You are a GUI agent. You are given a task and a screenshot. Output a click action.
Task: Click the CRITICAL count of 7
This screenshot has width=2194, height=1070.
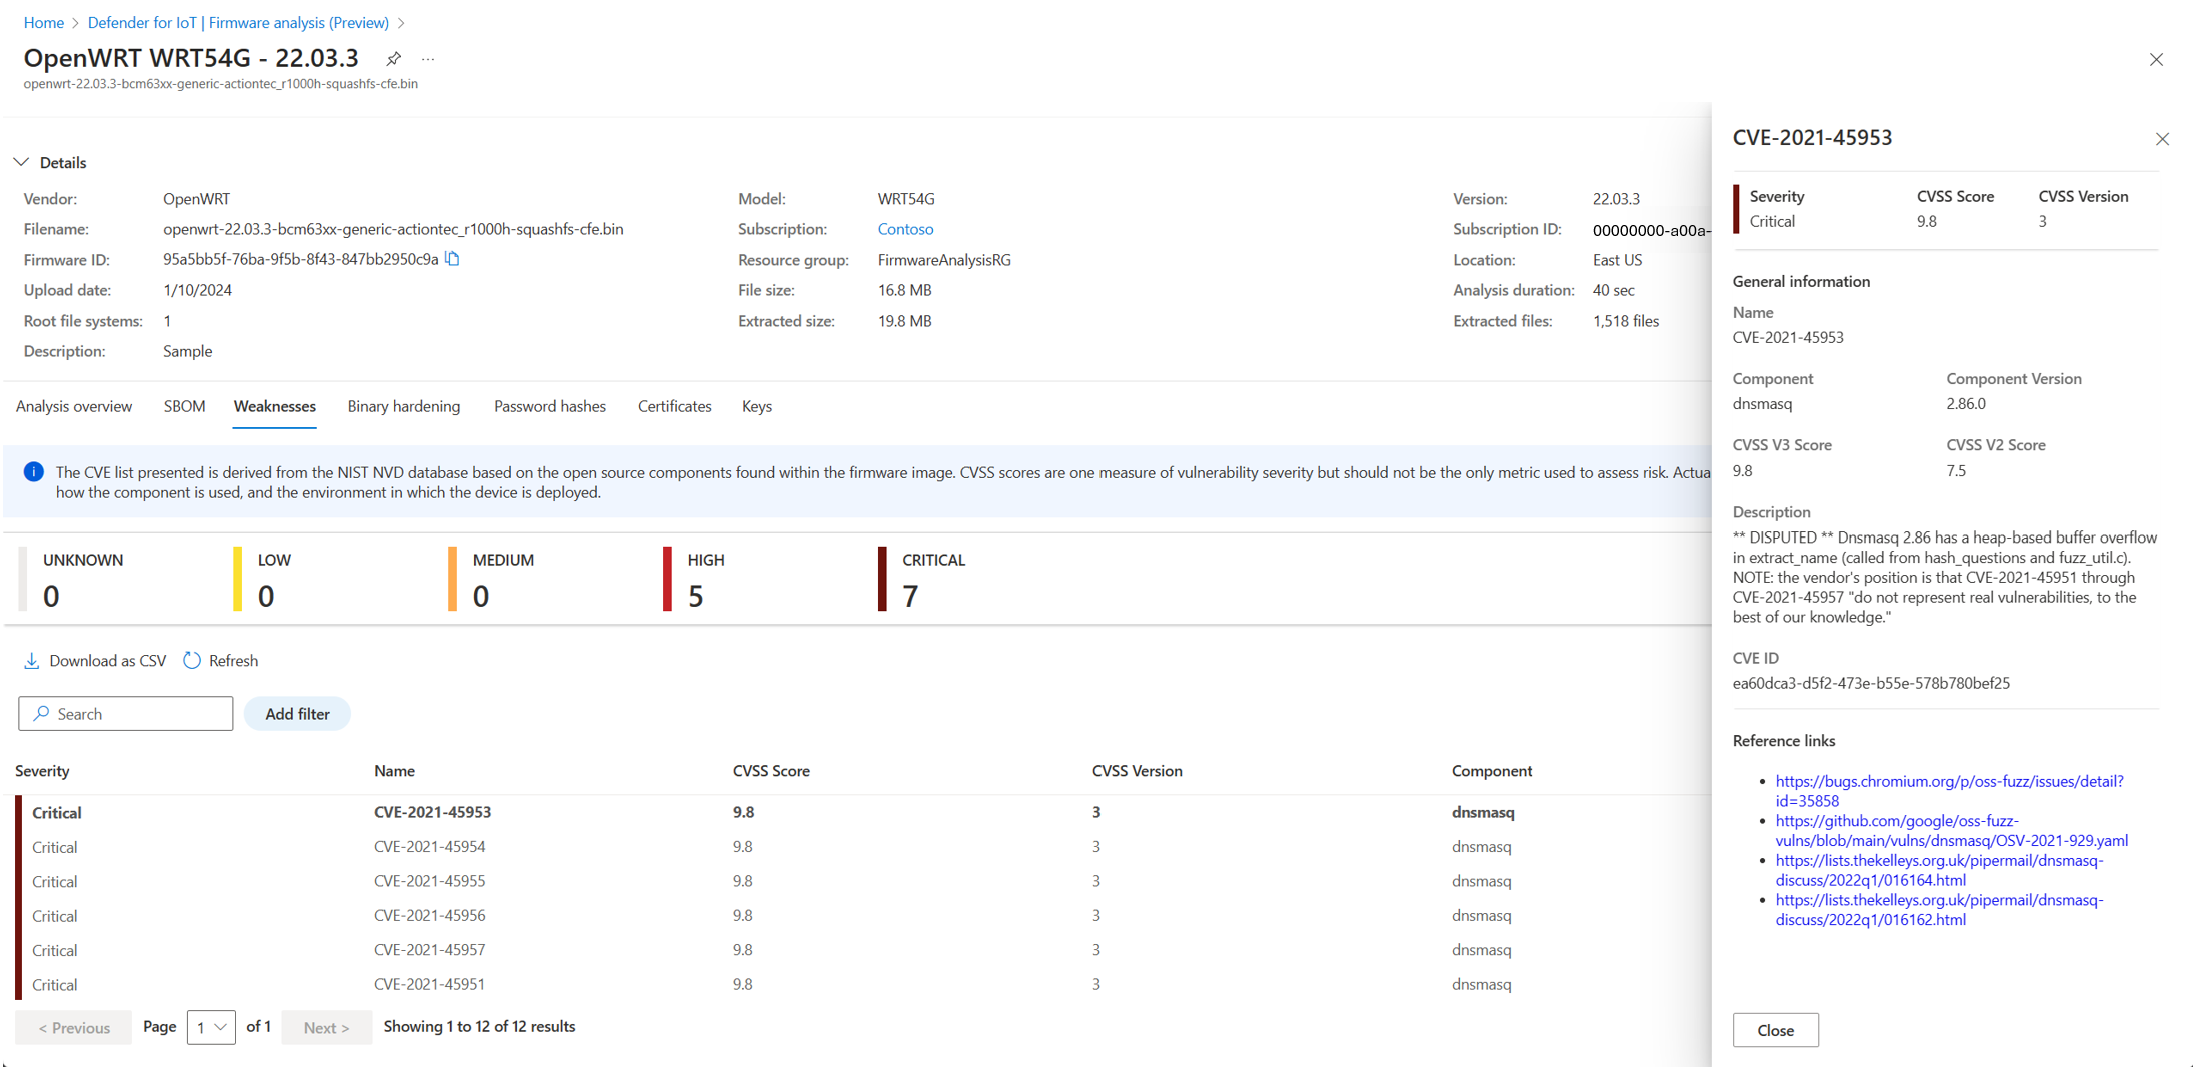[x=910, y=596]
